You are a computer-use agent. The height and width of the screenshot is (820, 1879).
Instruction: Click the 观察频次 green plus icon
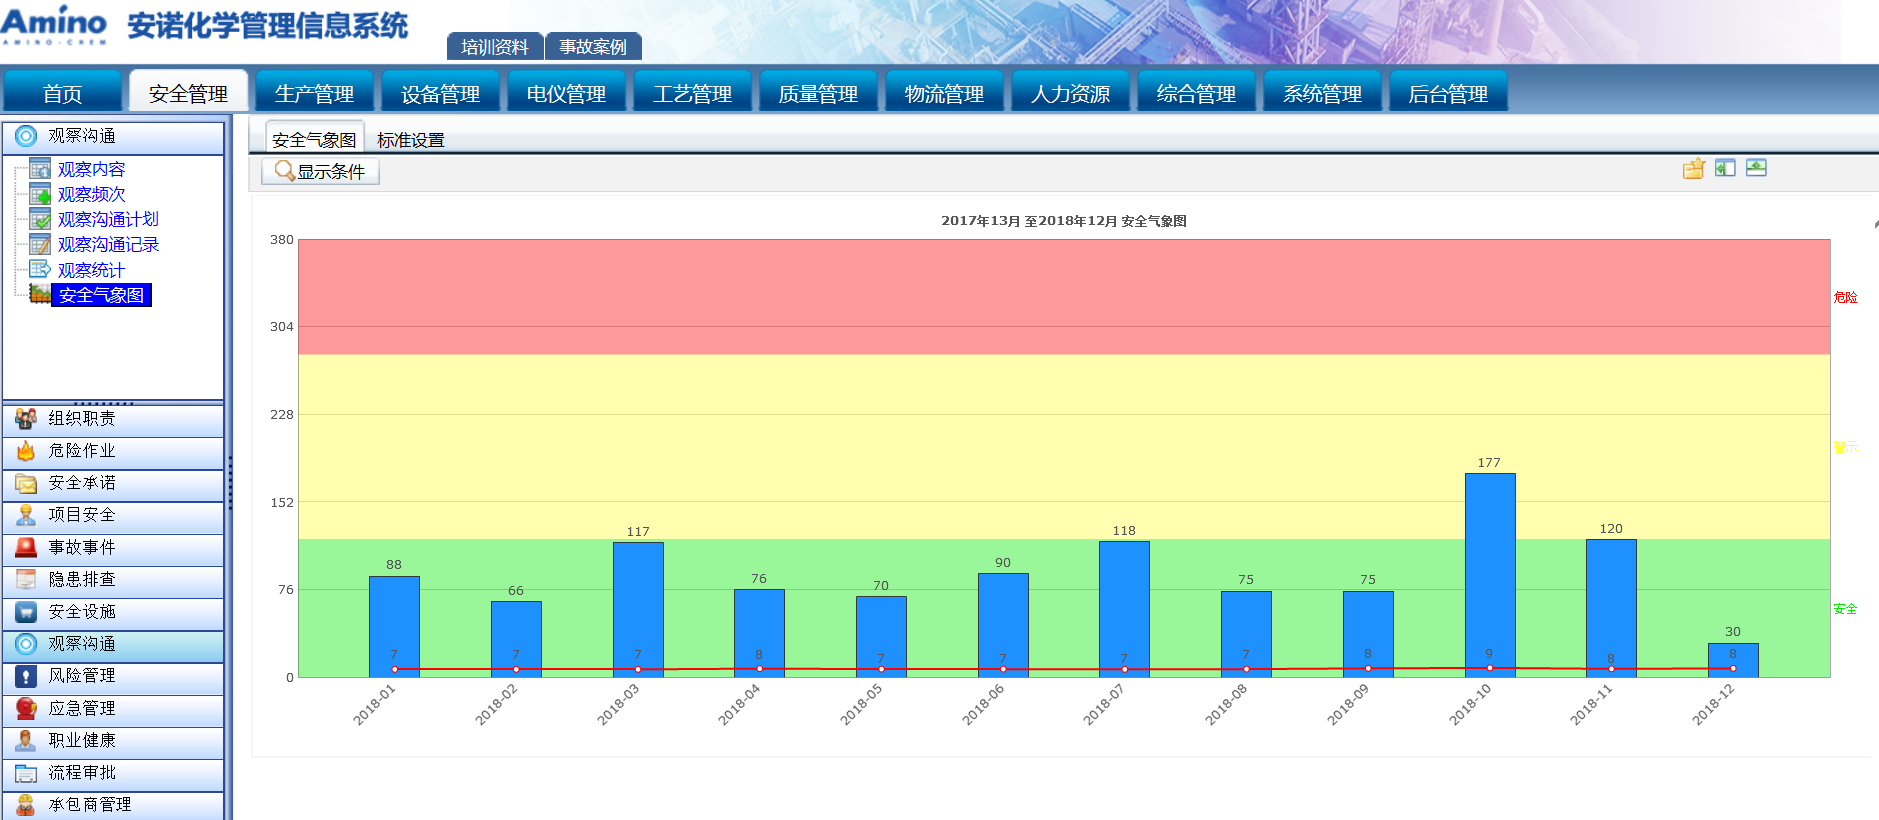40,194
